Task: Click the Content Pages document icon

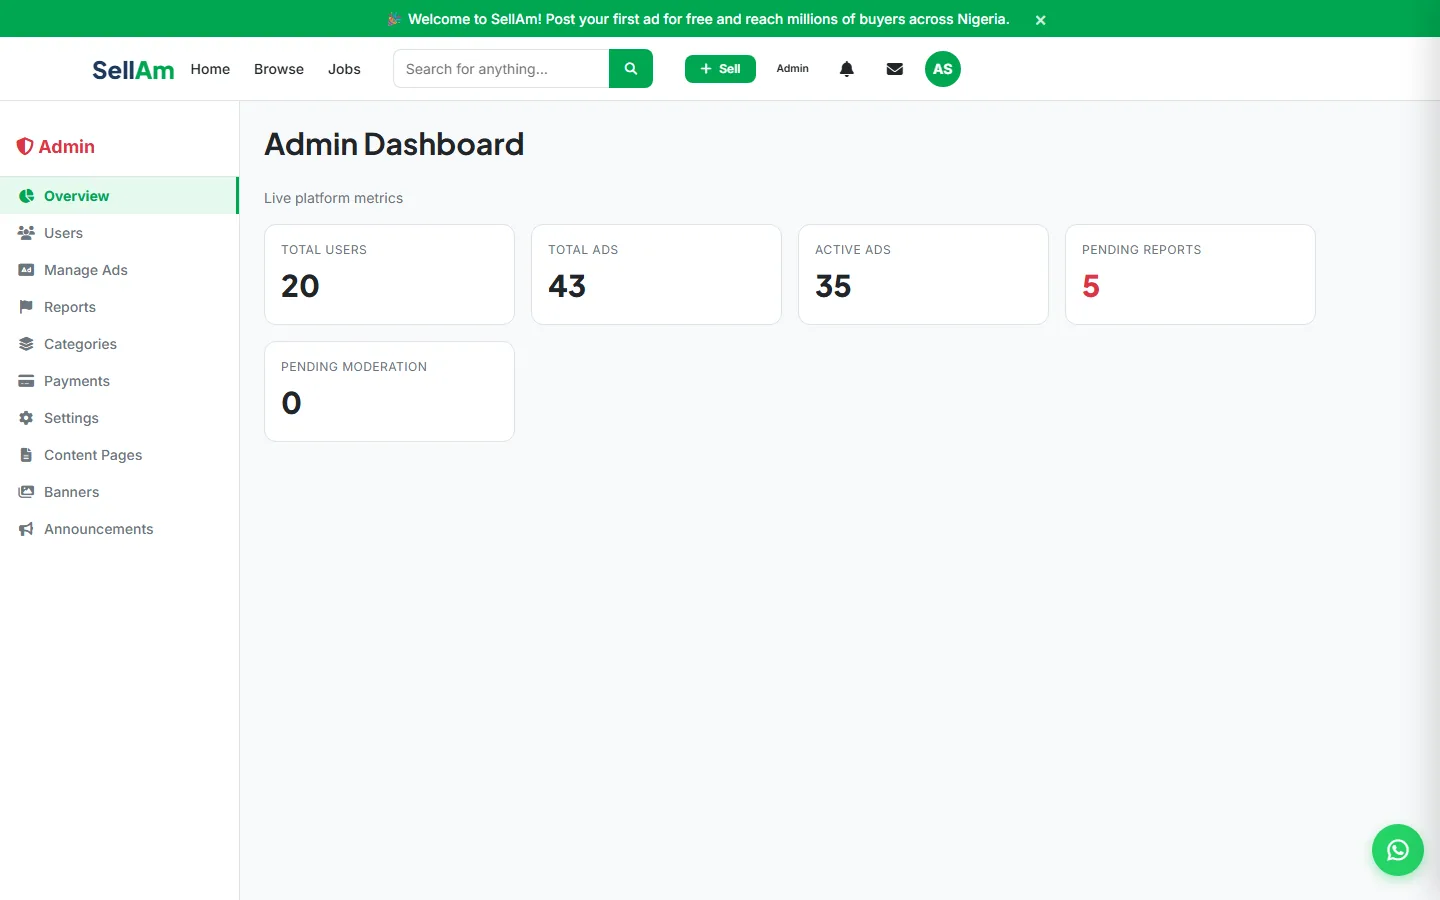Action: pyautogui.click(x=27, y=455)
